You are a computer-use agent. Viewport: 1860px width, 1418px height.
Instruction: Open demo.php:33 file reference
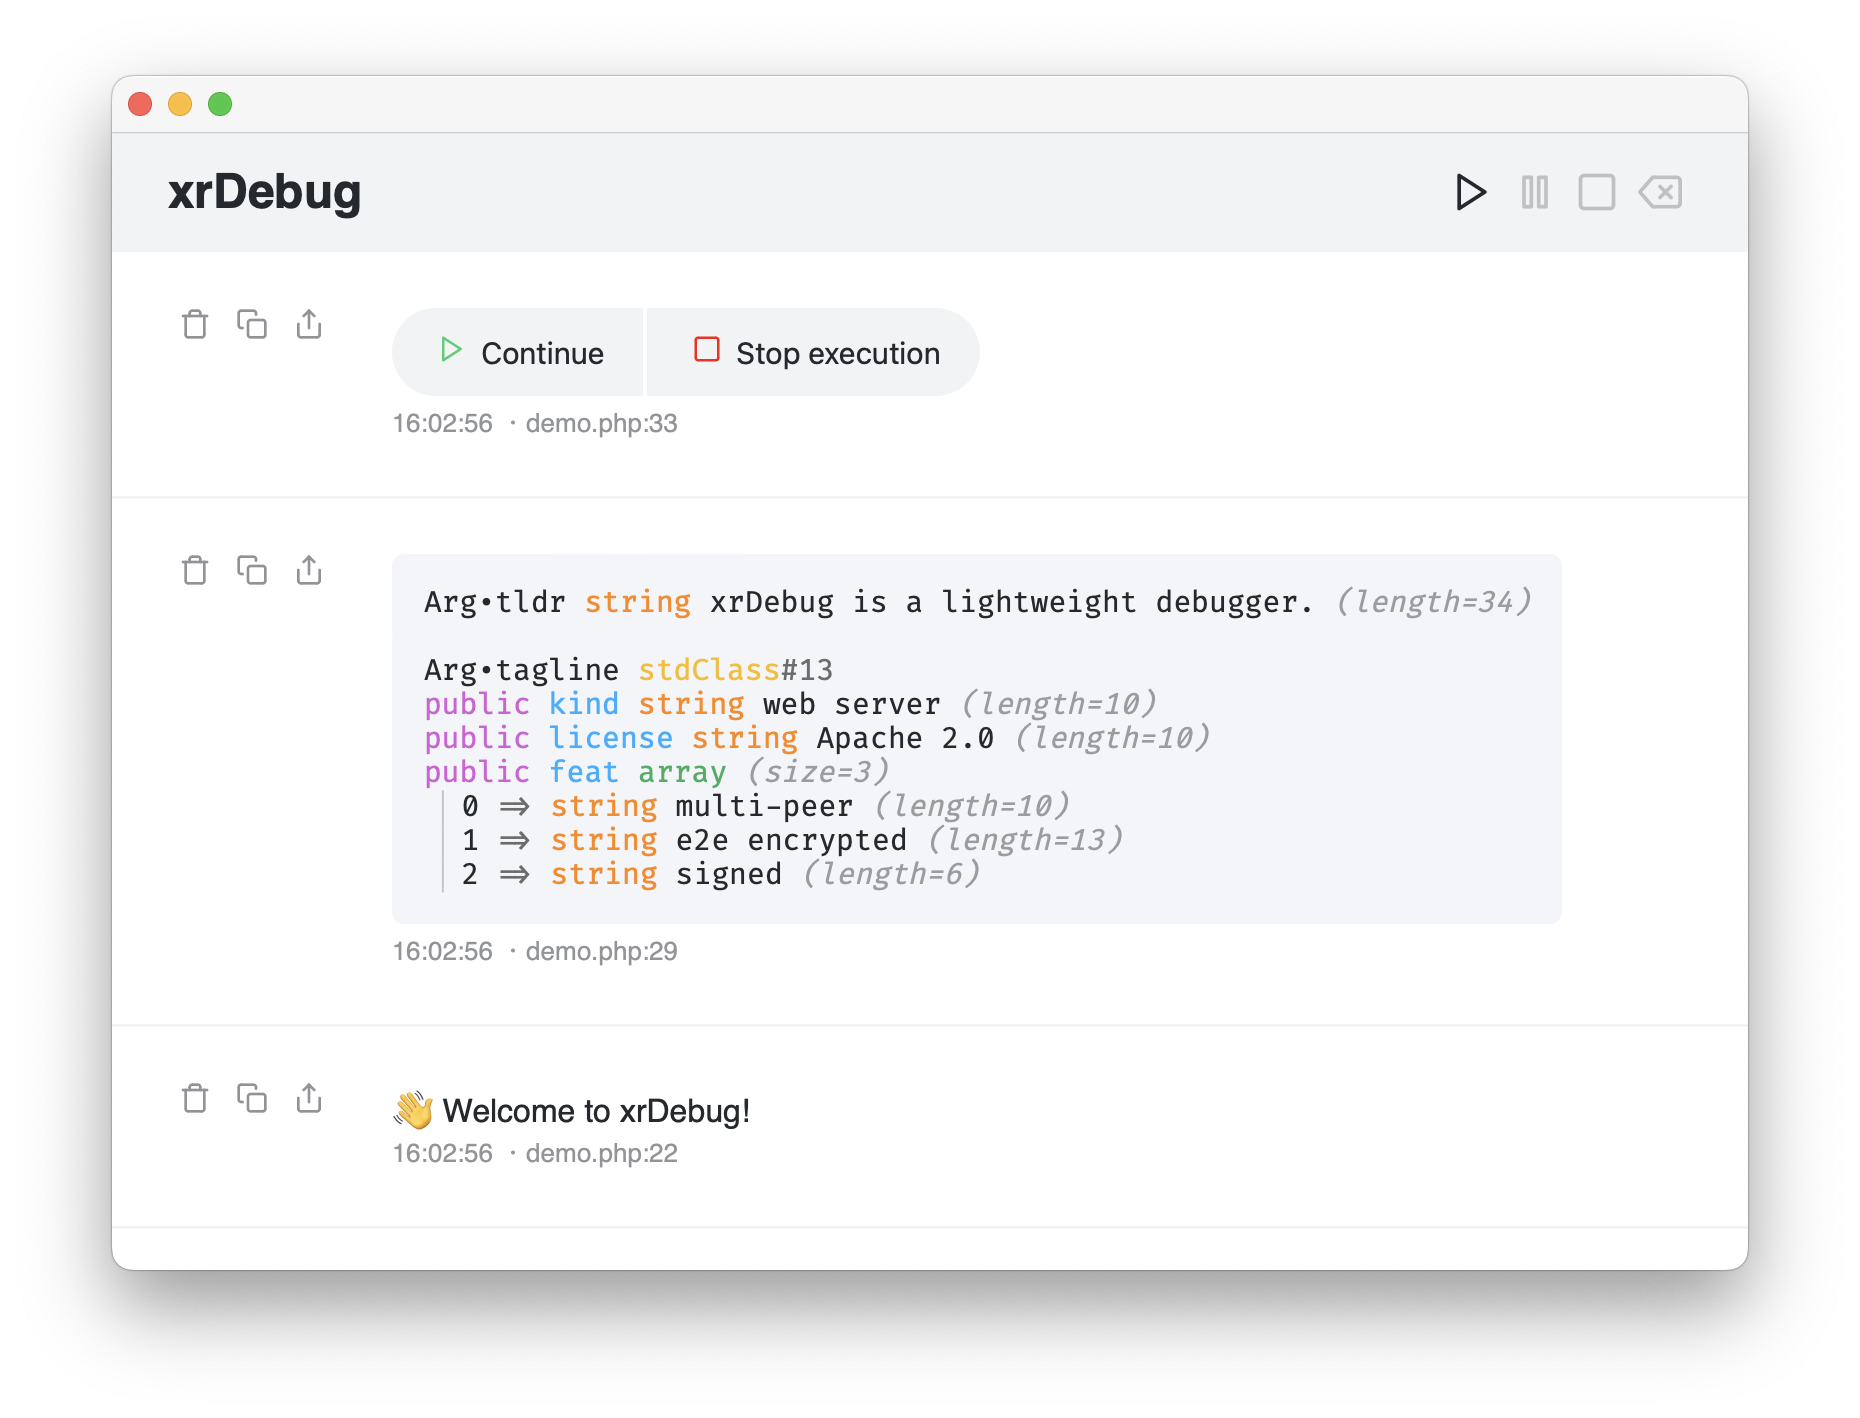[x=601, y=423]
